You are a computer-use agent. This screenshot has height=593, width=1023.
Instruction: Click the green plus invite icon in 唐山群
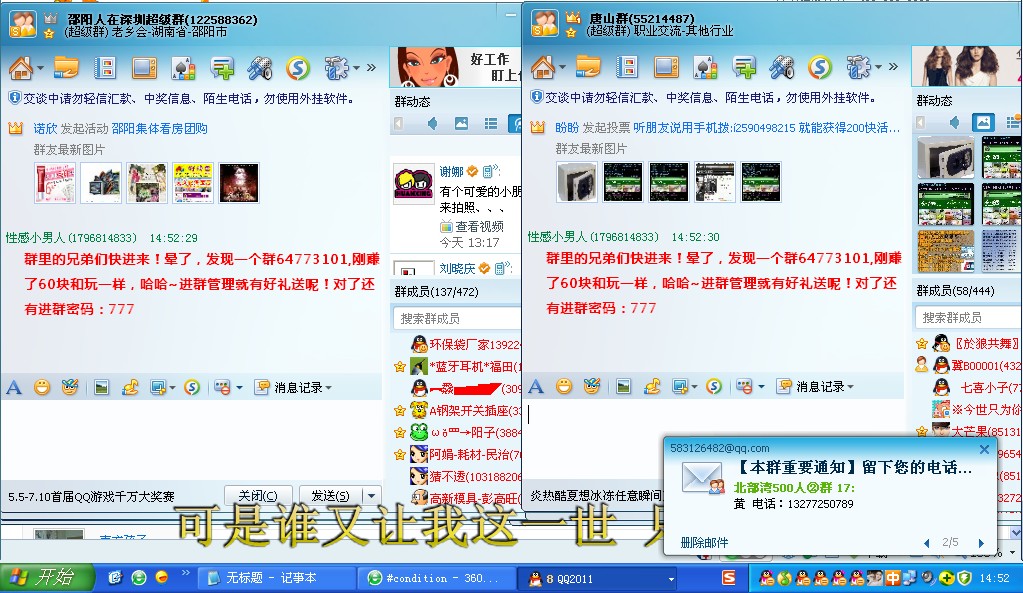point(744,67)
